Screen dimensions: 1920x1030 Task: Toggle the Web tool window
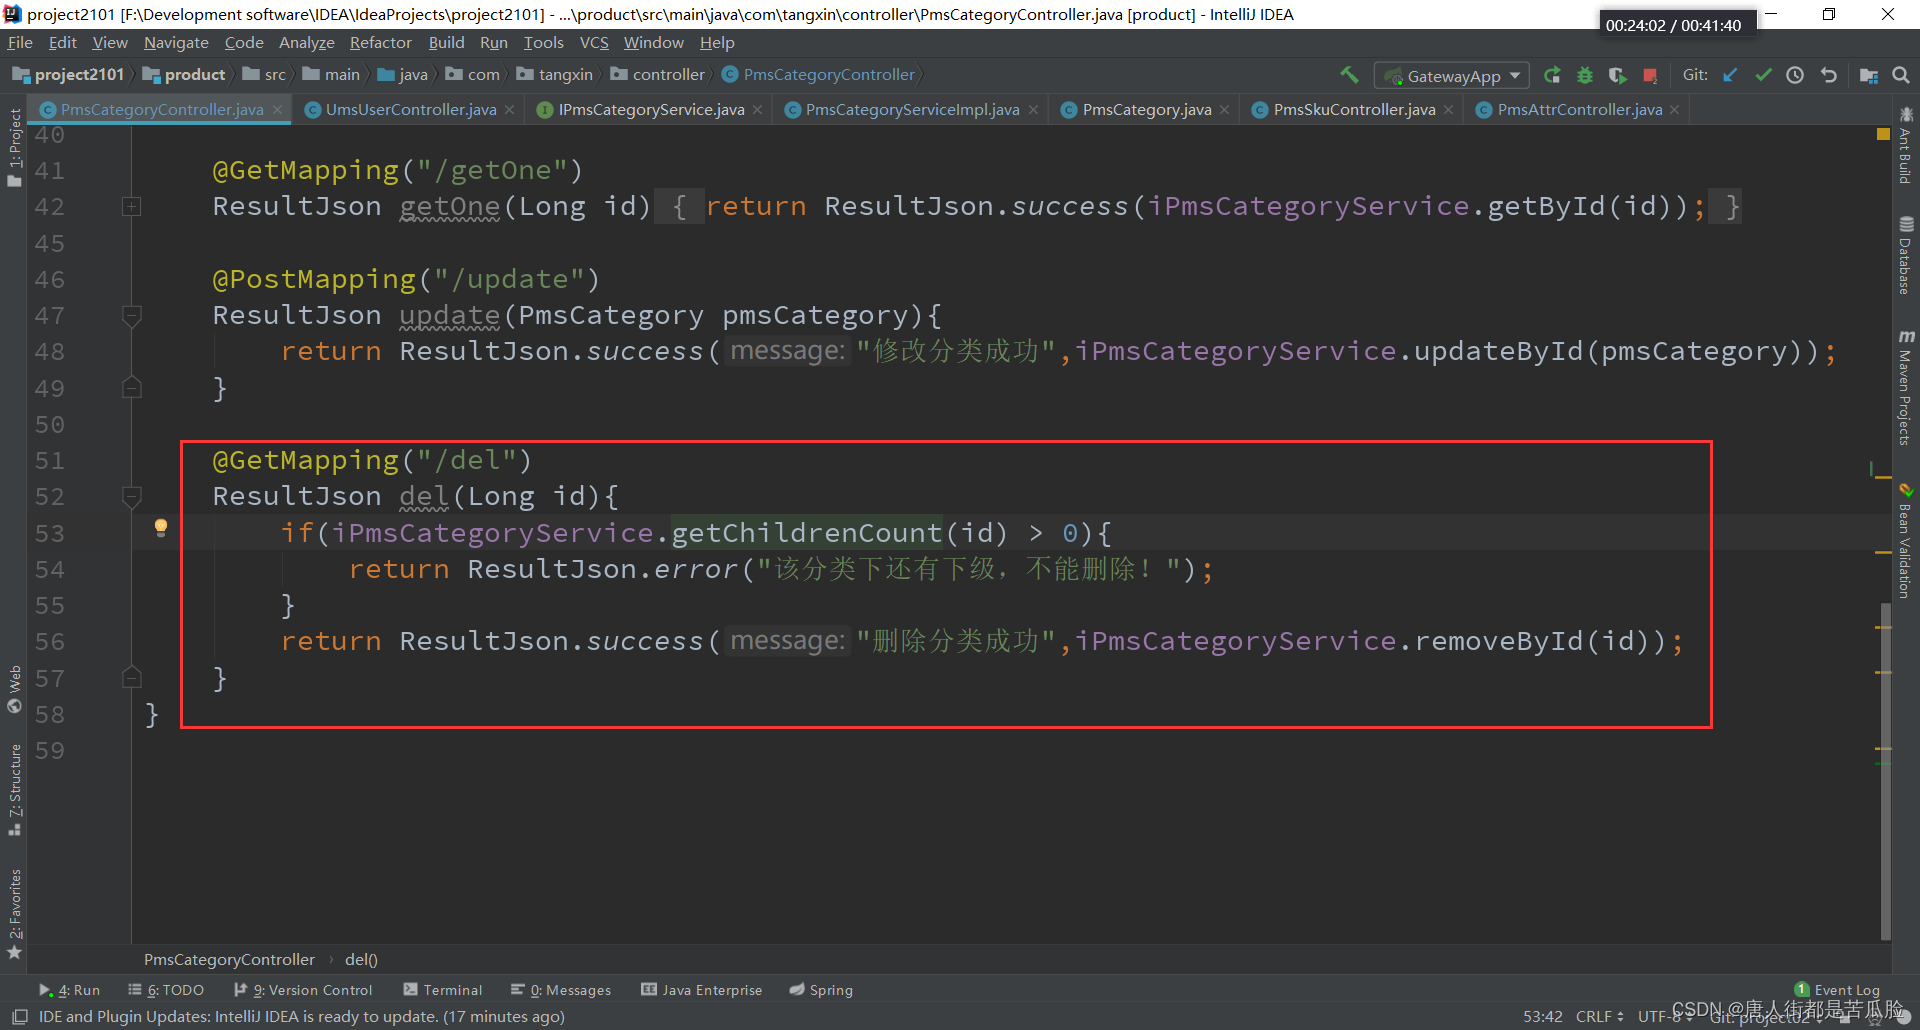click(14, 689)
